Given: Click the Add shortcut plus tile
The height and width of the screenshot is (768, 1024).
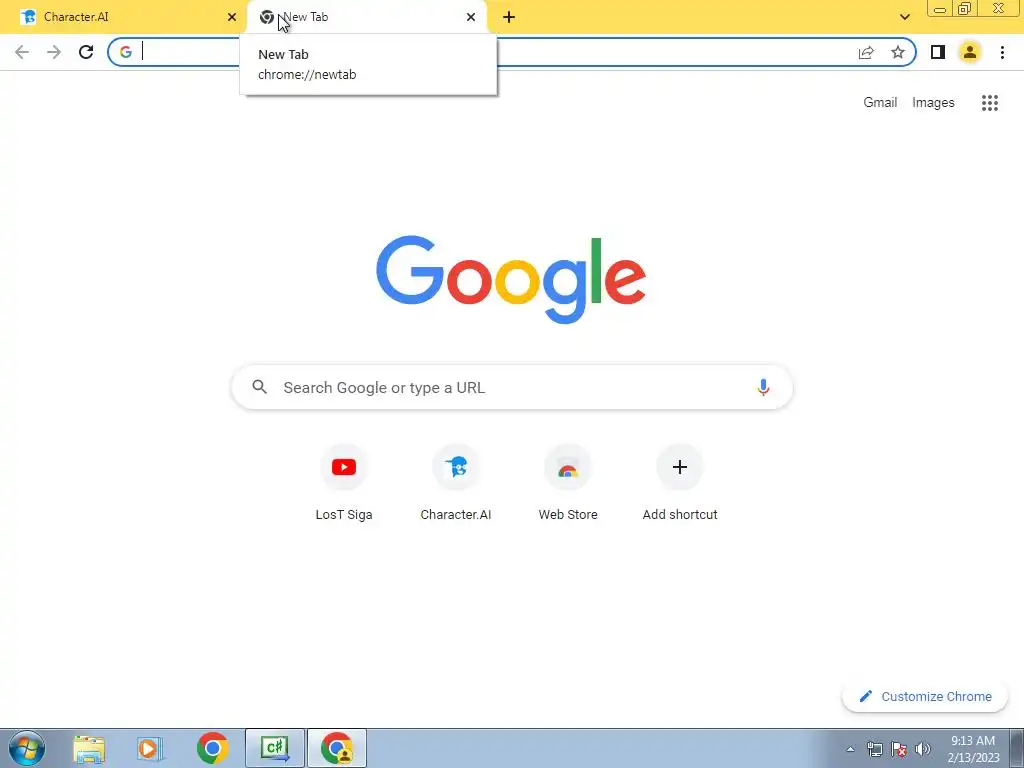Looking at the screenshot, I should point(680,482).
